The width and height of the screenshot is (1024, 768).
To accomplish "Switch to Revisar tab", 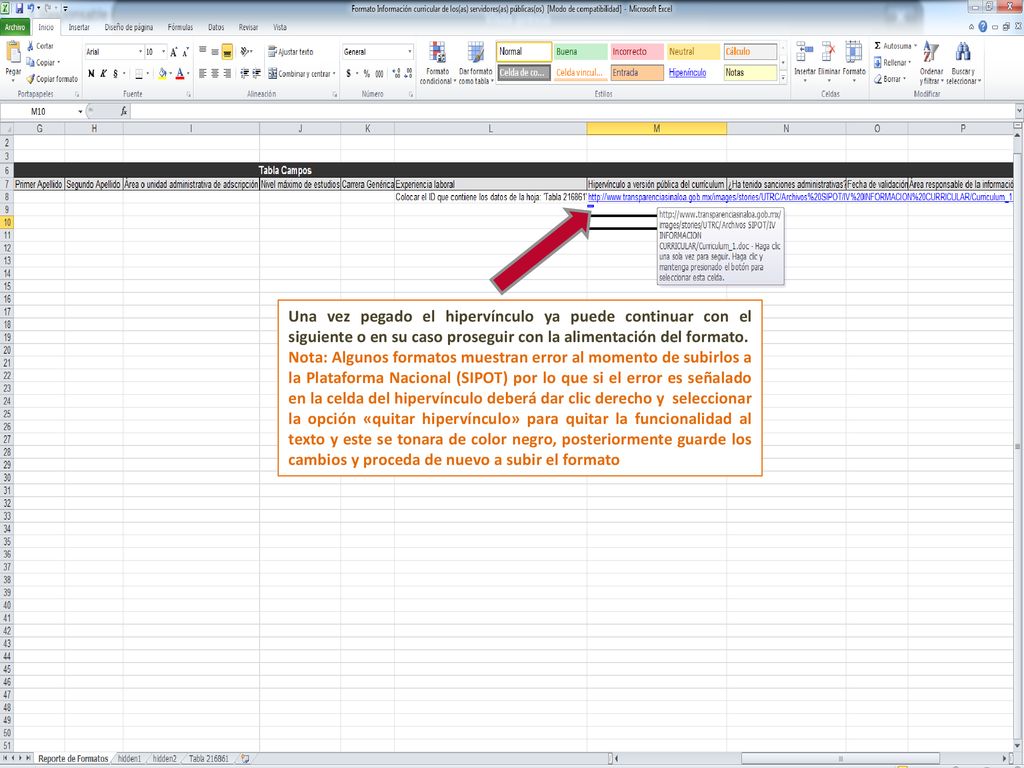I will point(248,27).
